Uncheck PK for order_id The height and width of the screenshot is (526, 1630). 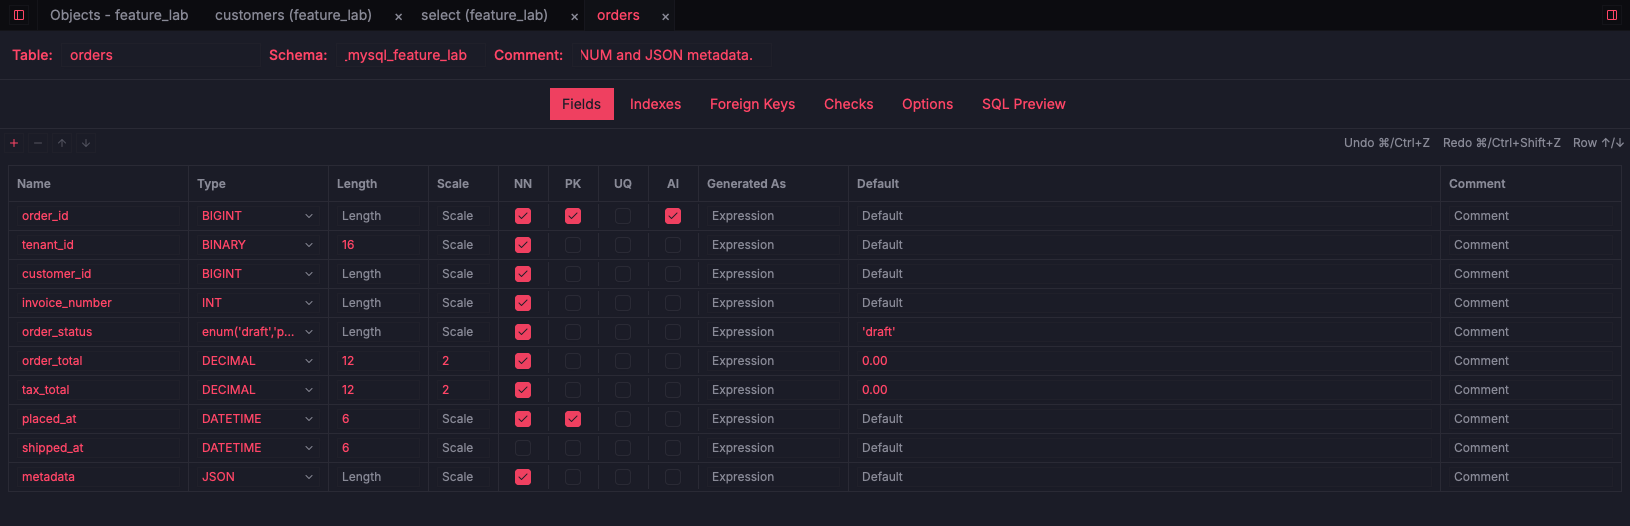click(x=573, y=216)
